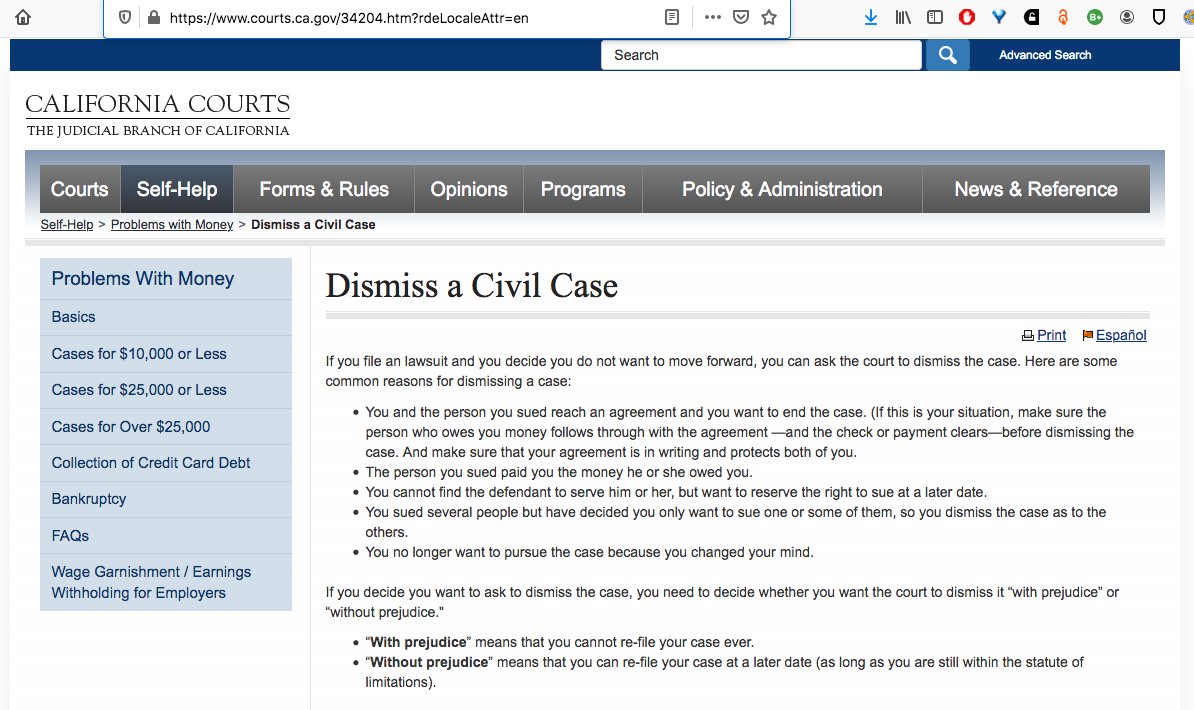Open the orange open-access lock extension

coord(1063,17)
